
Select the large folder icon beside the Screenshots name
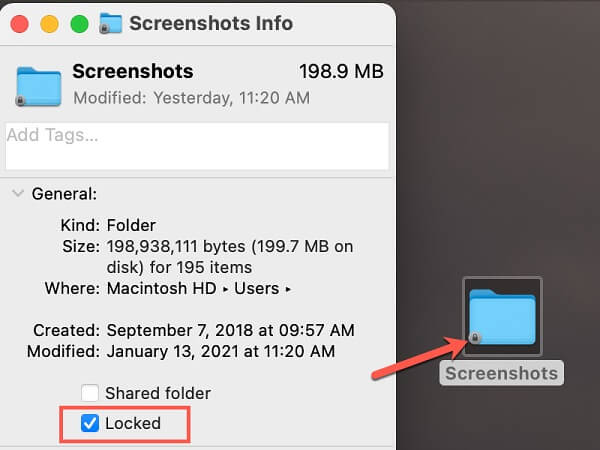click(39, 84)
